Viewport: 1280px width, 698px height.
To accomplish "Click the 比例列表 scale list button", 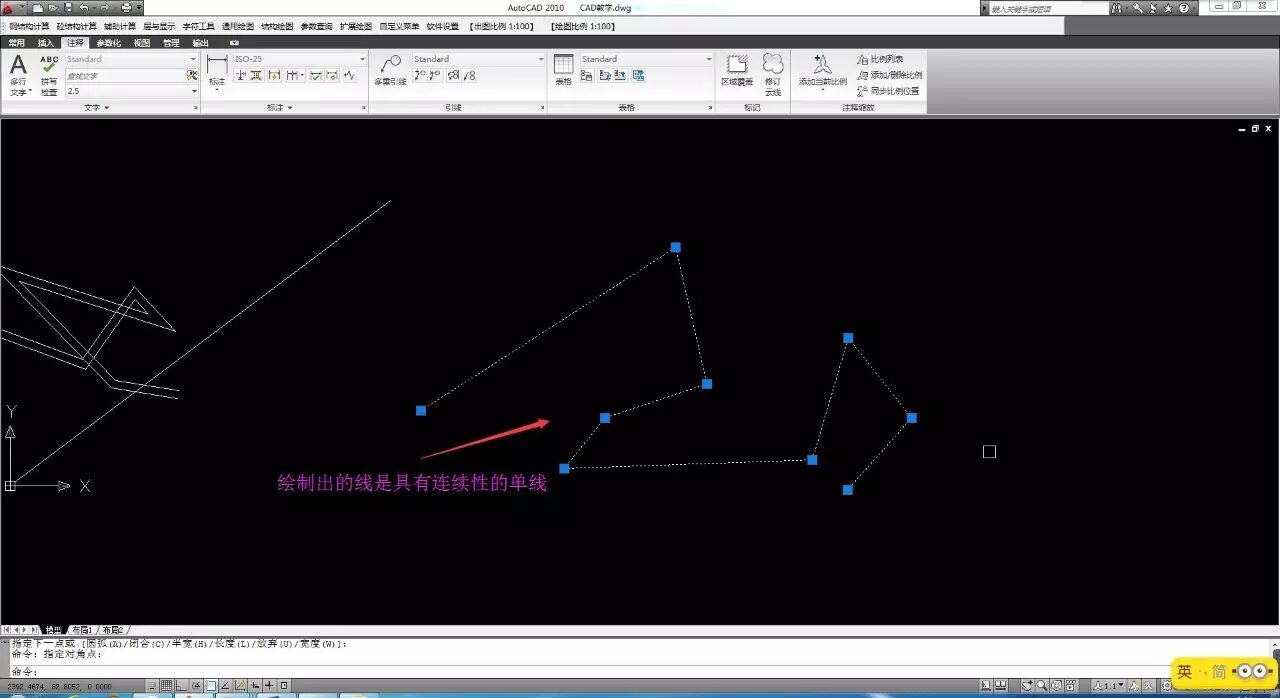I will [x=880, y=59].
